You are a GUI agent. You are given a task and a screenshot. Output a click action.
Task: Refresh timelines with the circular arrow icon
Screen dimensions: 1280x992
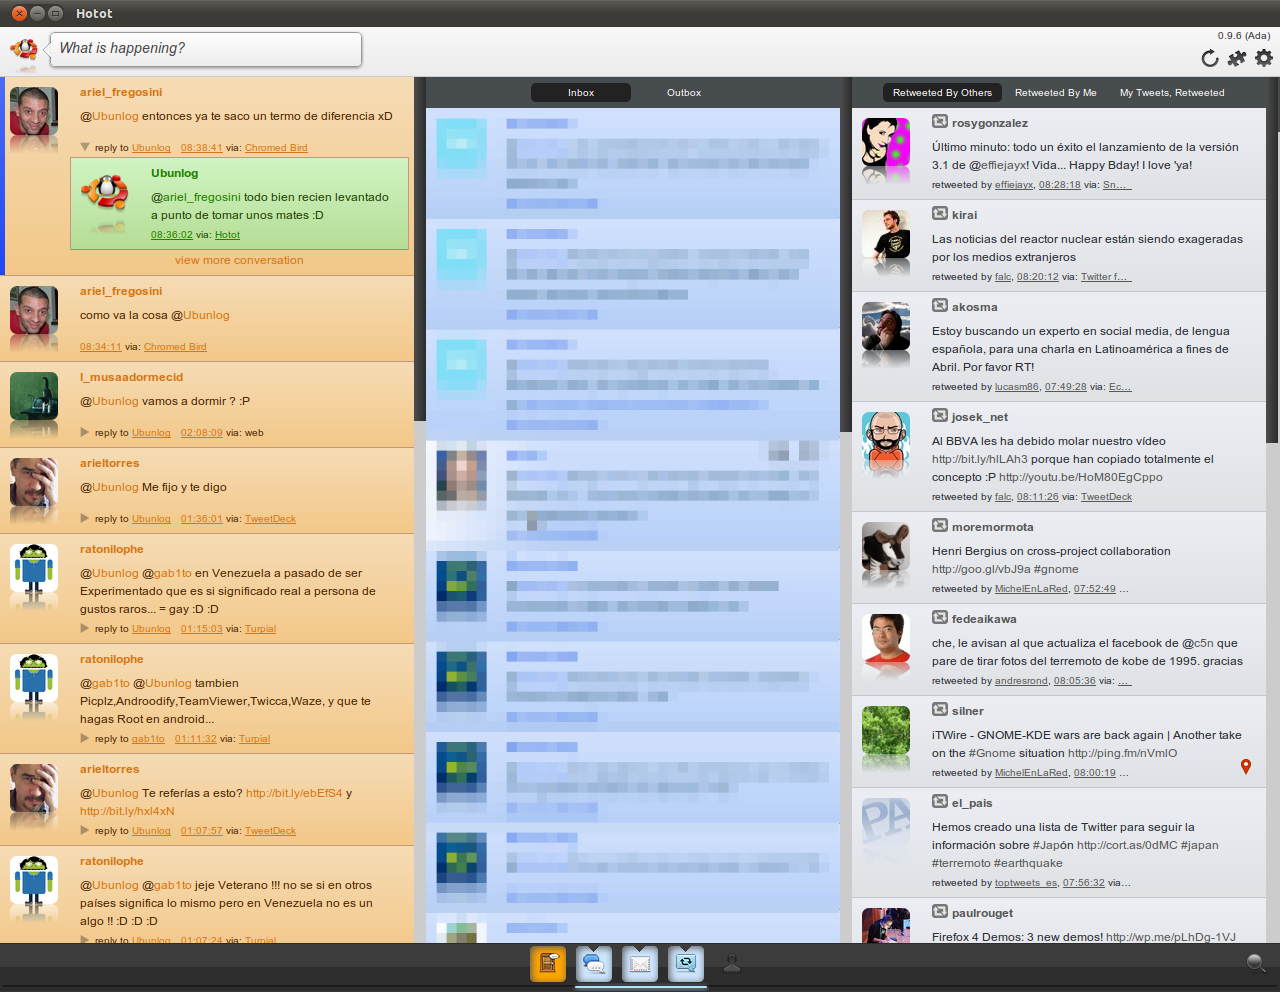tap(1210, 58)
